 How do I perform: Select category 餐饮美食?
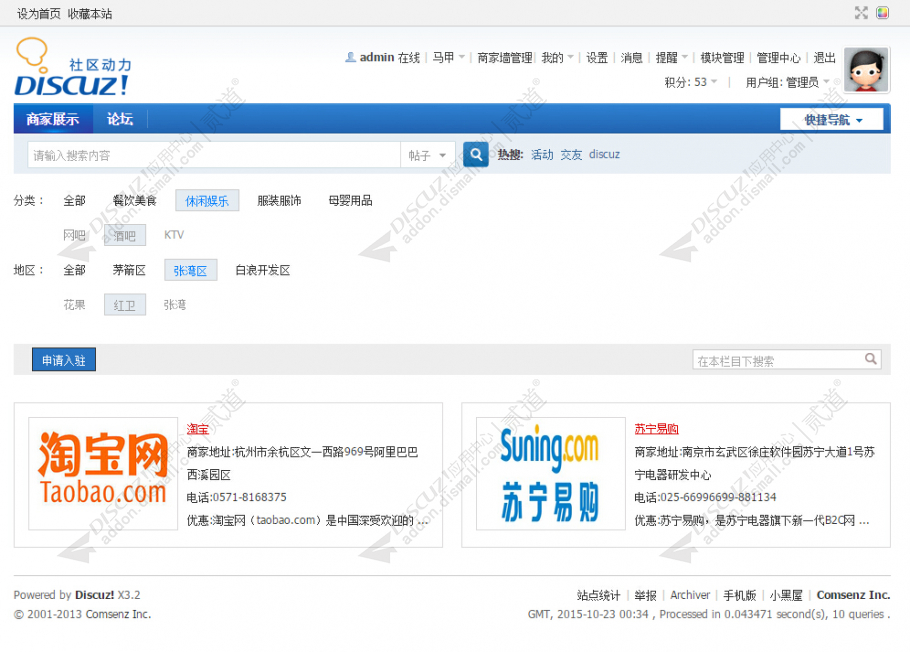(135, 201)
